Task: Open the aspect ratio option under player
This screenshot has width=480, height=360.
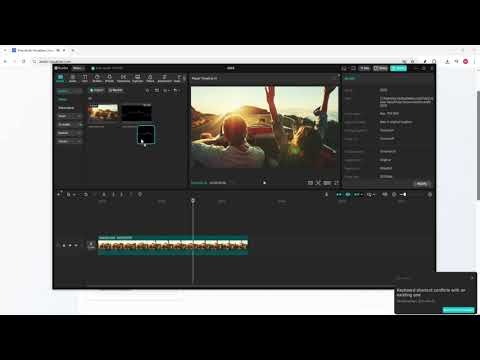Action: click(x=327, y=183)
